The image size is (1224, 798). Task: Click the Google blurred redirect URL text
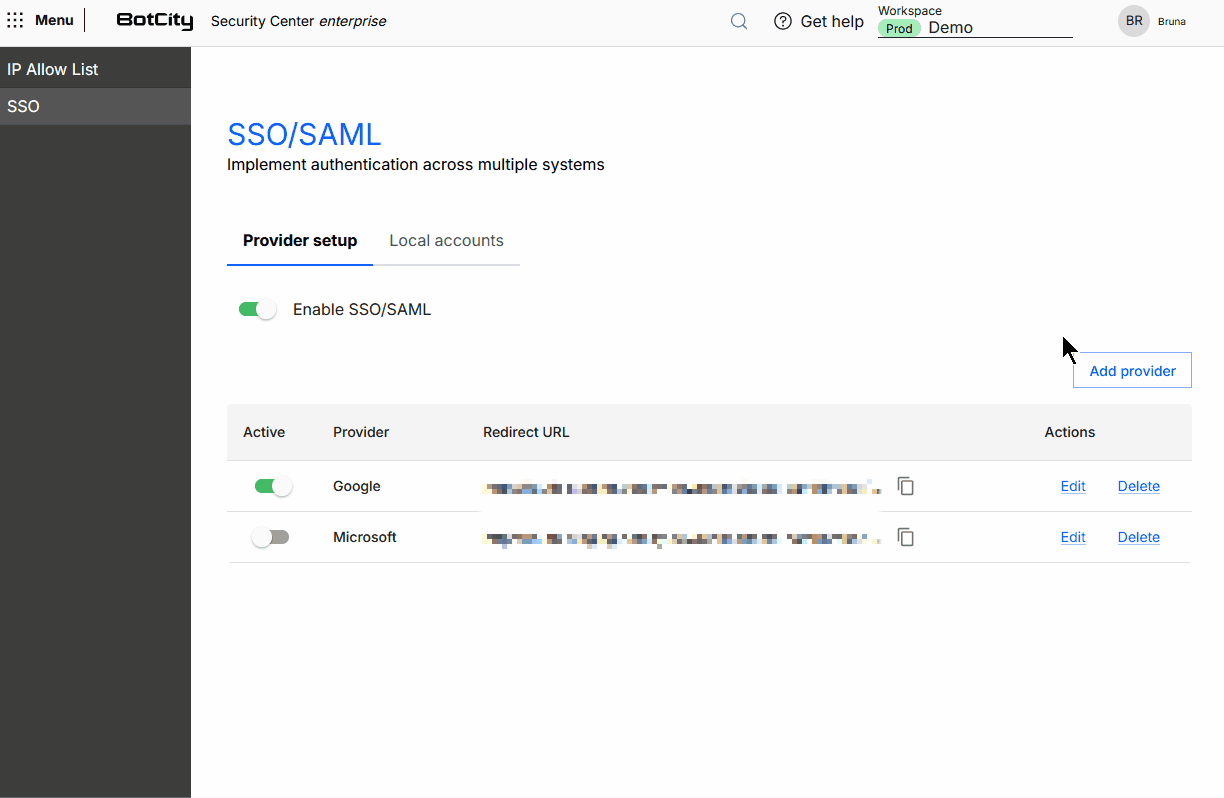[x=681, y=488]
